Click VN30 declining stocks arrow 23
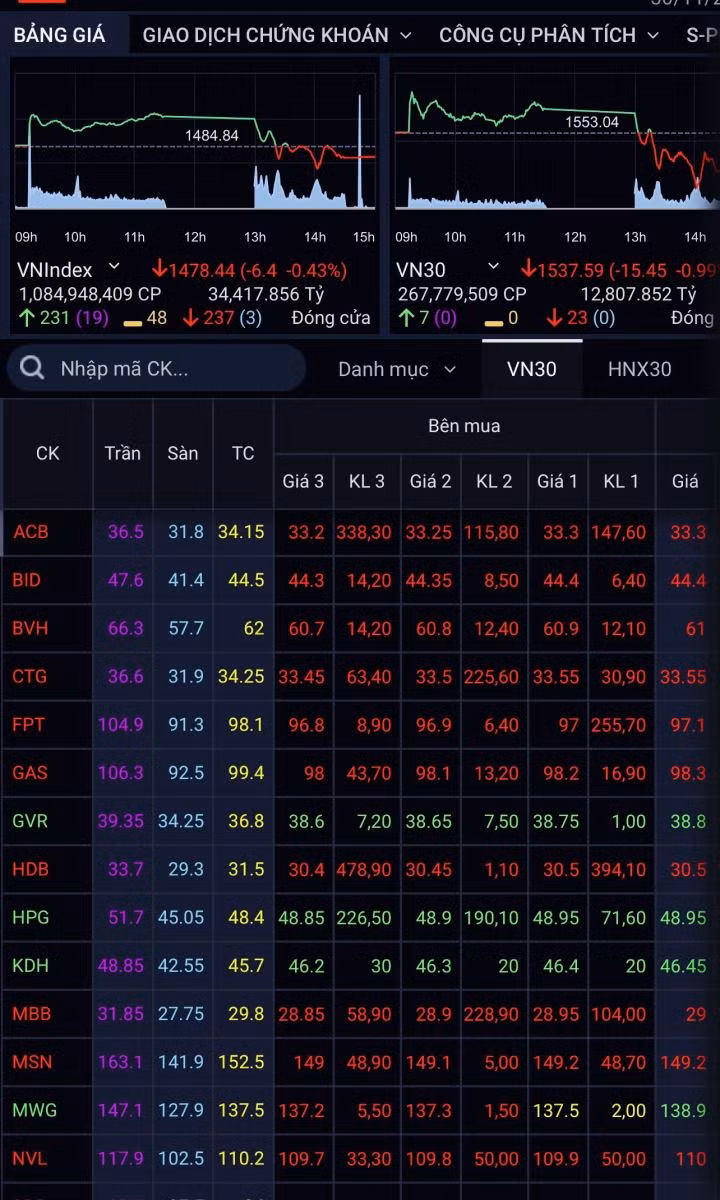Image resolution: width=720 pixels, height=1200 pixels. [565, 318]
